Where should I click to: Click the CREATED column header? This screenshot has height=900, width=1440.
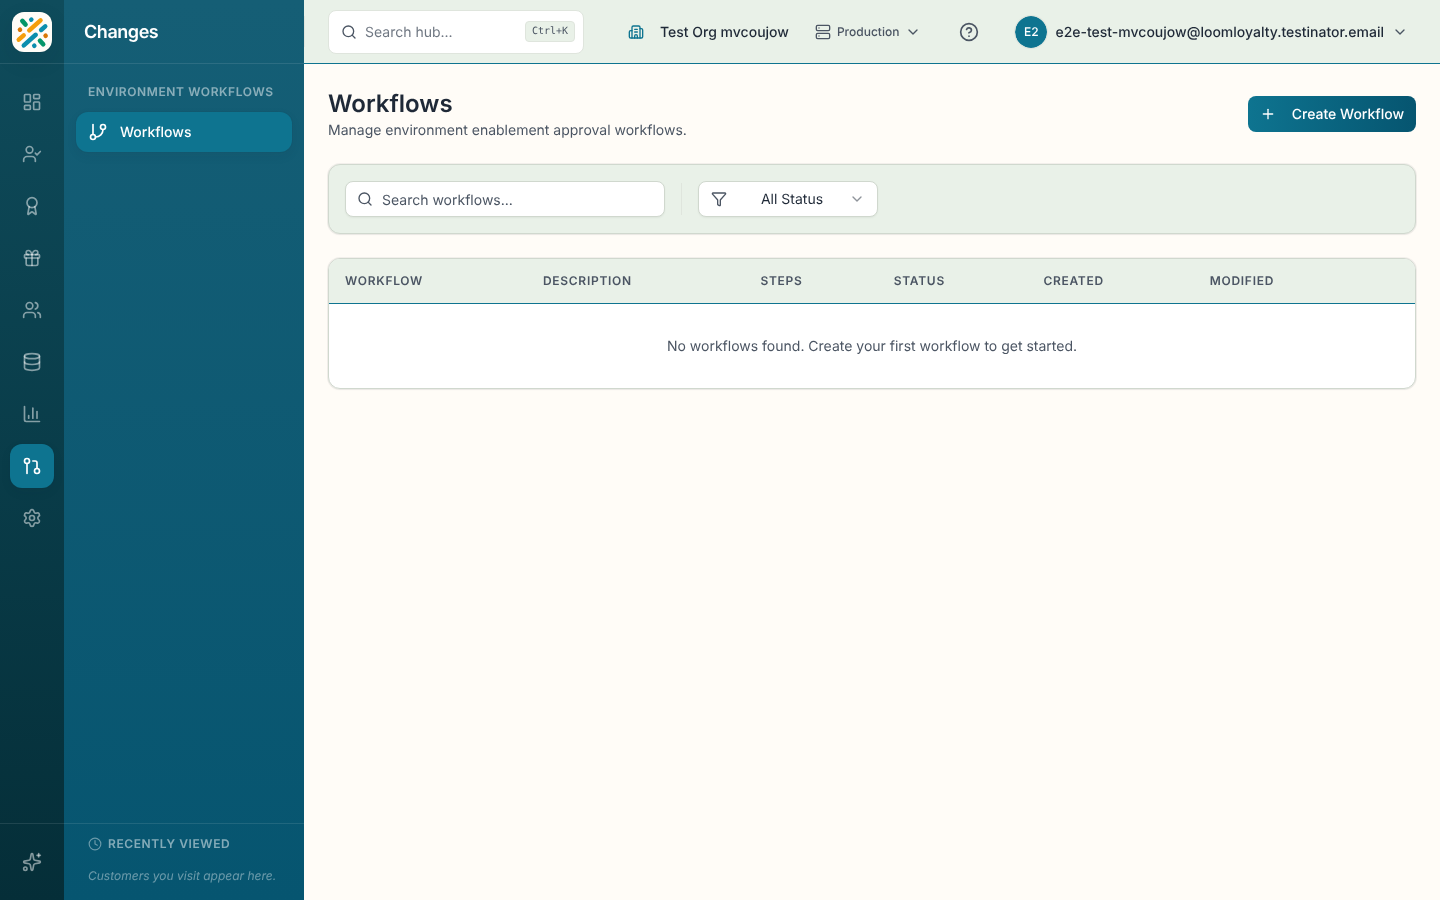point(1073,281)
